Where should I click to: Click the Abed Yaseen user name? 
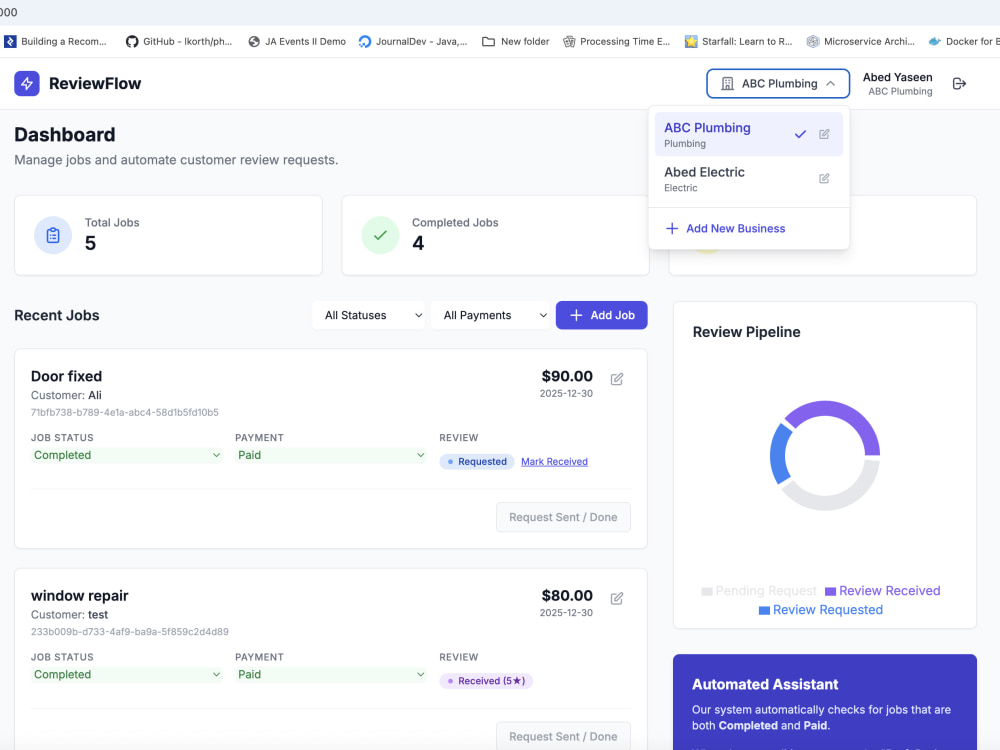point(897,77)
